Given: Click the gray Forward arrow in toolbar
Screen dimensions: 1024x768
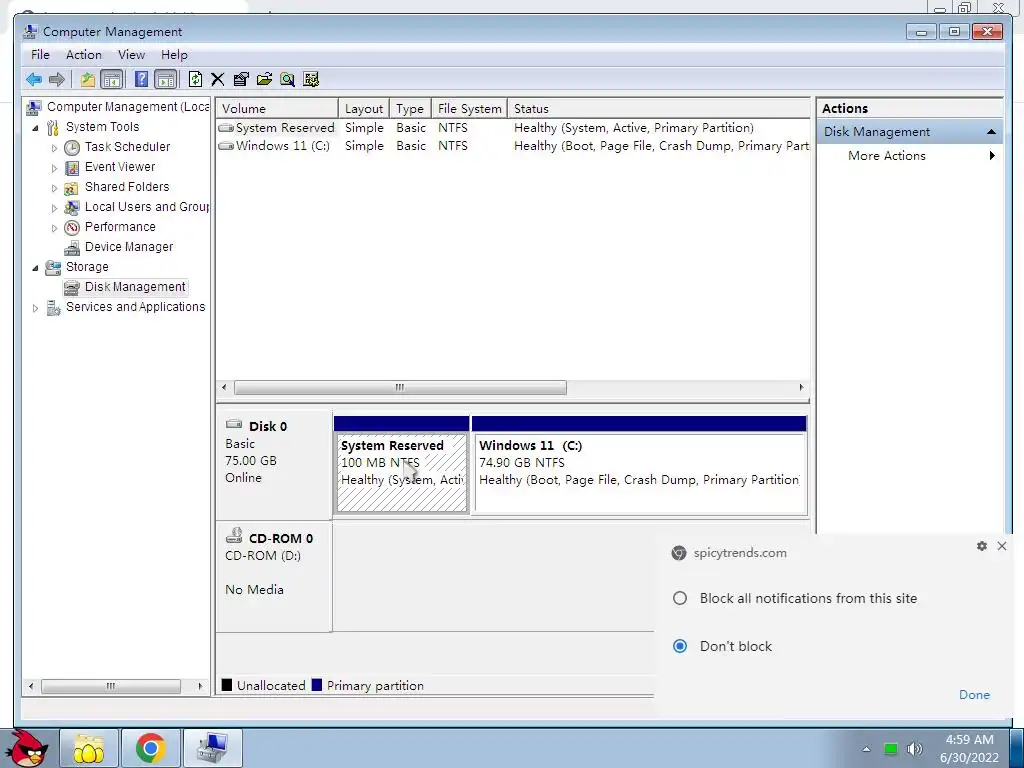Looking at the screenshot, I should (x=57, y=80).
